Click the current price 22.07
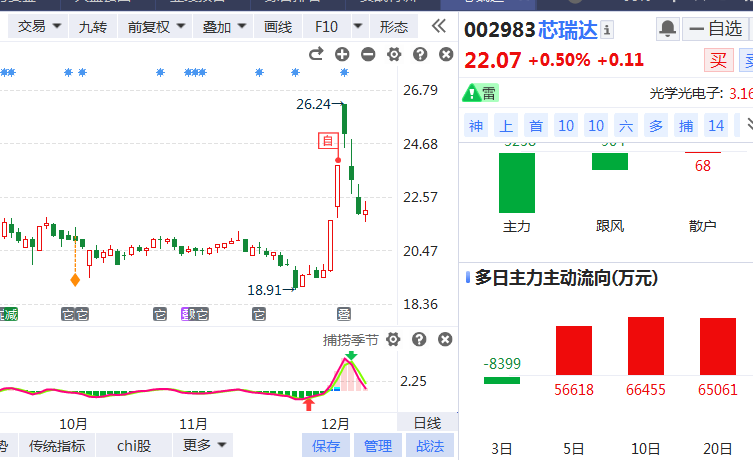The image size is (753, 460). point(492,61)
